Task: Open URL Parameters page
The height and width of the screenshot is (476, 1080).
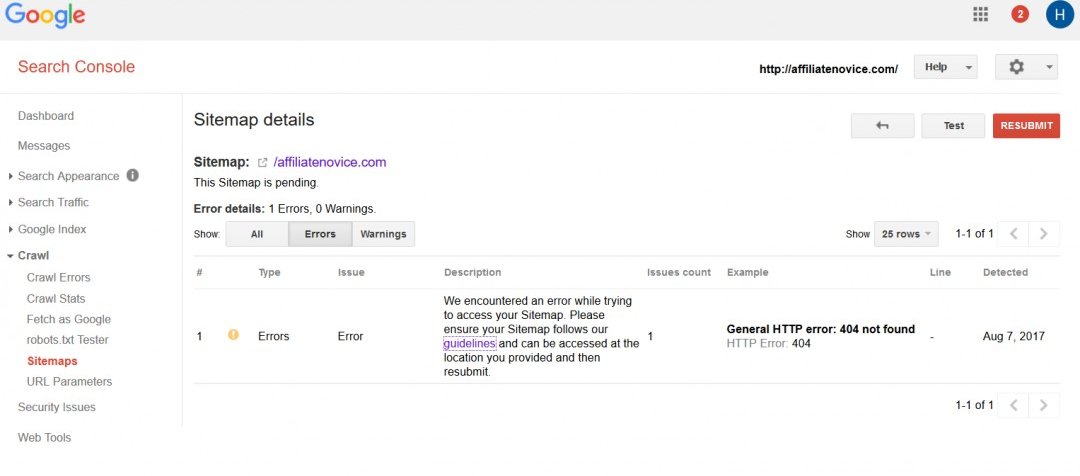Action: coord(70,381)
